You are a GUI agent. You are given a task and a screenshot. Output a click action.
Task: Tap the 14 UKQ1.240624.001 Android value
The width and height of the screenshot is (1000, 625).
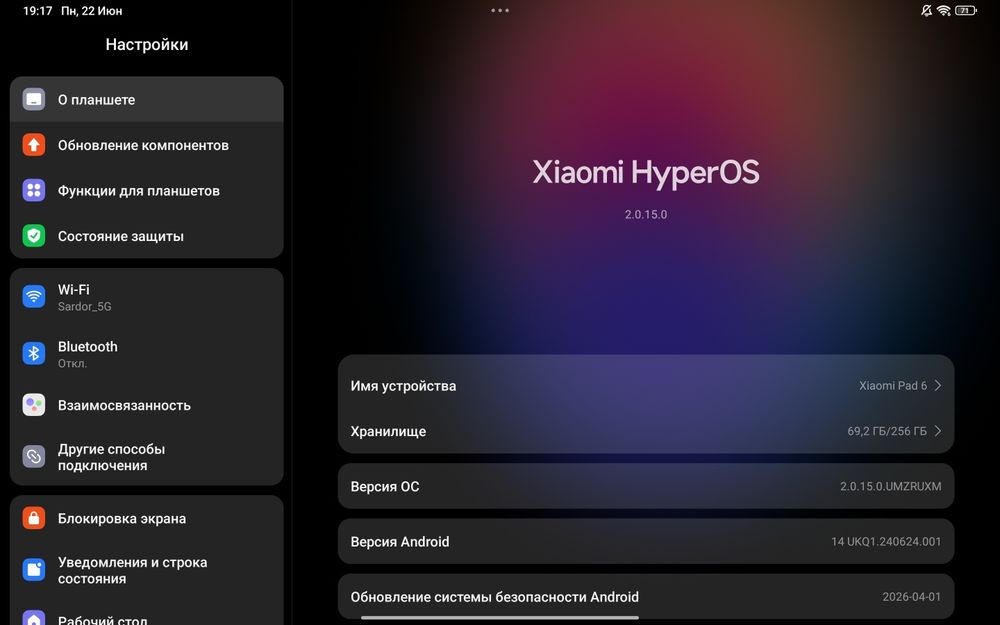(x=886, y=541)
